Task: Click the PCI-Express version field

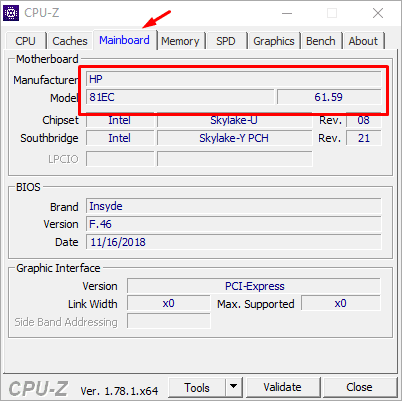Action: [x=254, y=286]
